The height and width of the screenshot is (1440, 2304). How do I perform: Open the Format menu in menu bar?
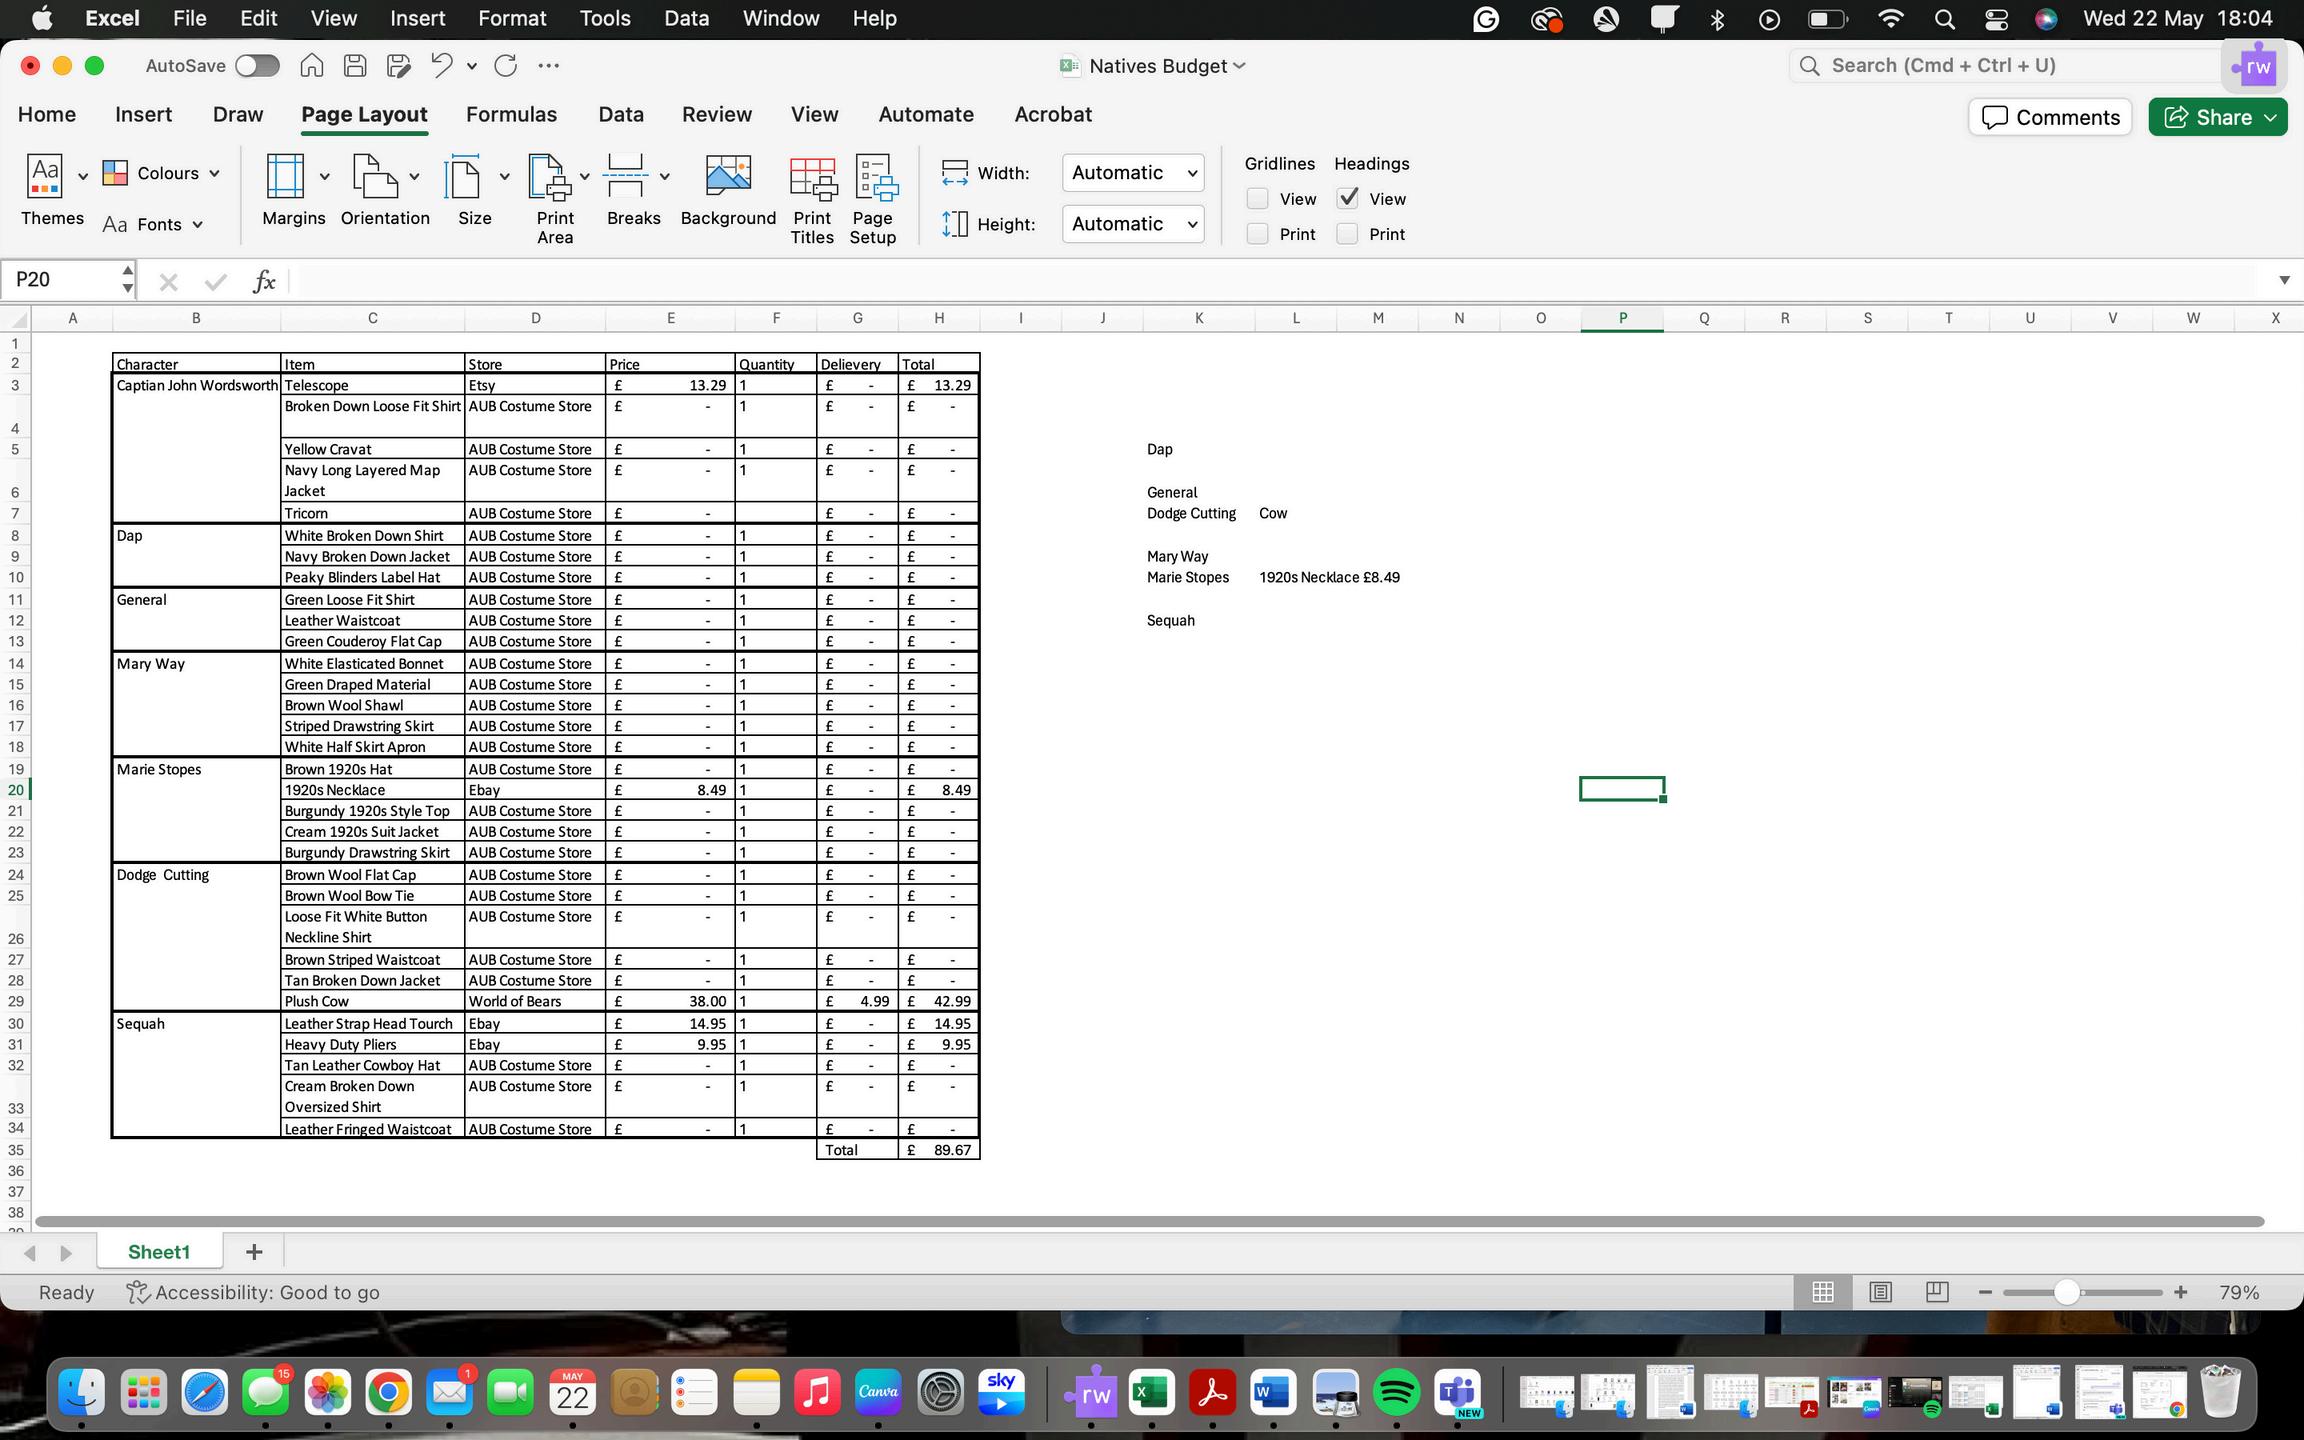tap(512, 19)
